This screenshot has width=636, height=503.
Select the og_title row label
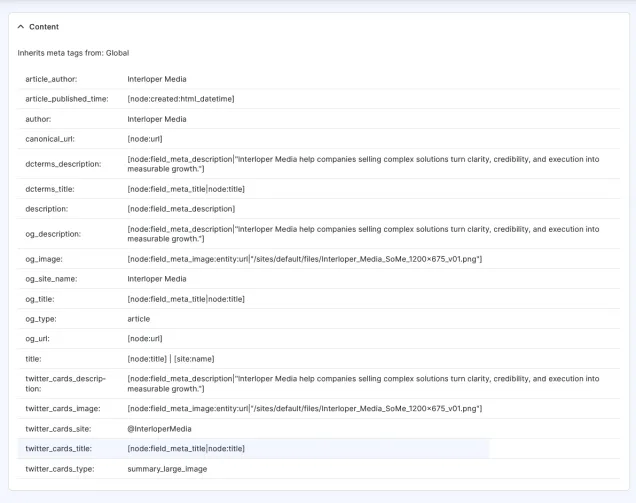click(x=42, y=299)
